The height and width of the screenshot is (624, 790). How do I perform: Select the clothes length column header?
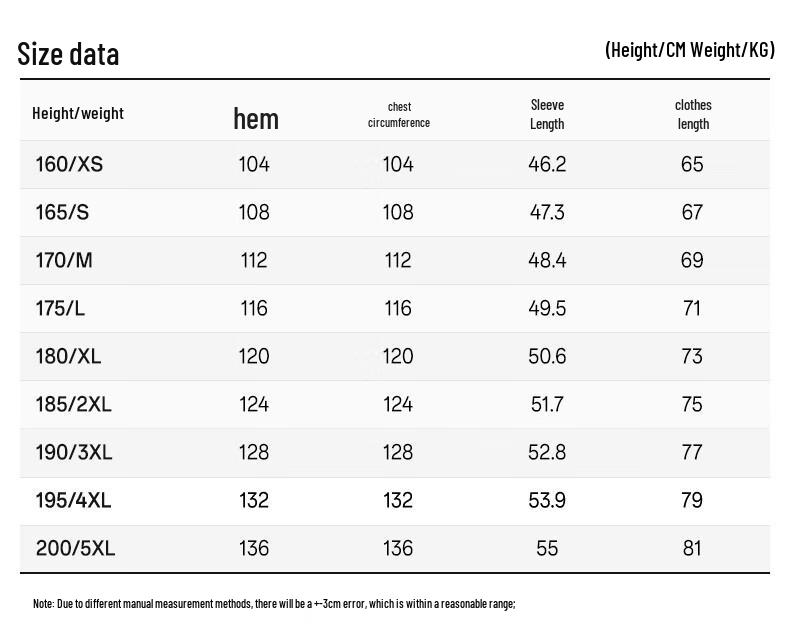click(x=693, y=114)
